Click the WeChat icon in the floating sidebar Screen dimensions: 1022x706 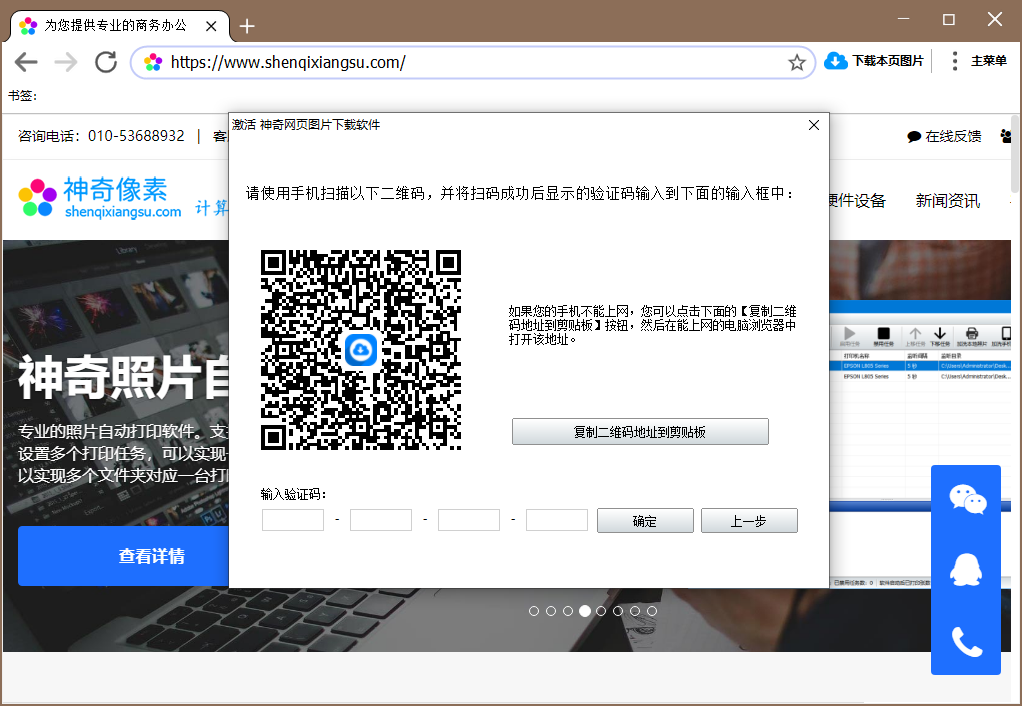tap(967, 499)
